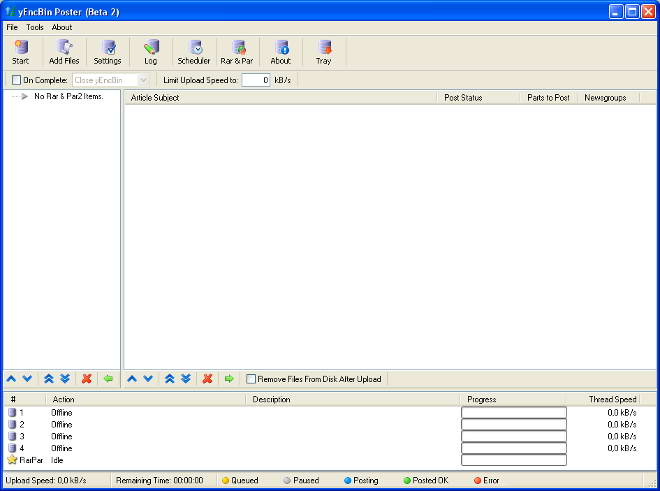This screenshot has height=491, width=660.
Task: Select thread 4 server icon
Action: pyautogui.click(x=12, y=448)
